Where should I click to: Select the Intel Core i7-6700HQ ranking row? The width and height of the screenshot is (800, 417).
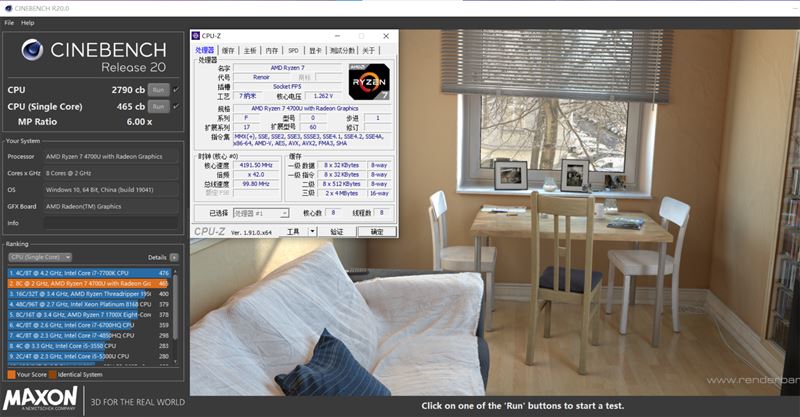tap(89, 325)
